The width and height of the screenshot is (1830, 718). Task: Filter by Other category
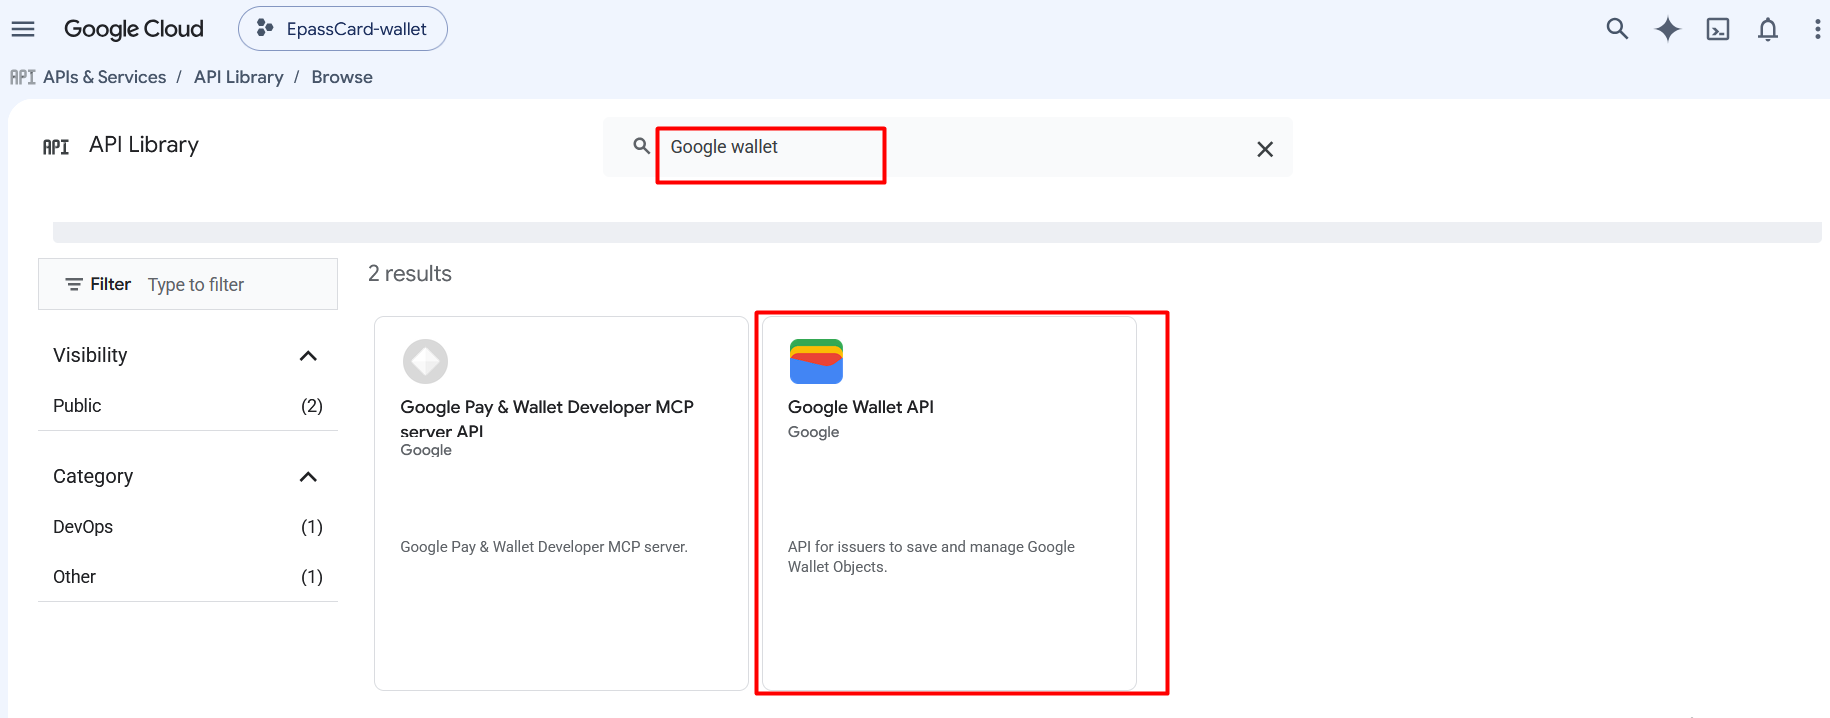tap(188, 577)
